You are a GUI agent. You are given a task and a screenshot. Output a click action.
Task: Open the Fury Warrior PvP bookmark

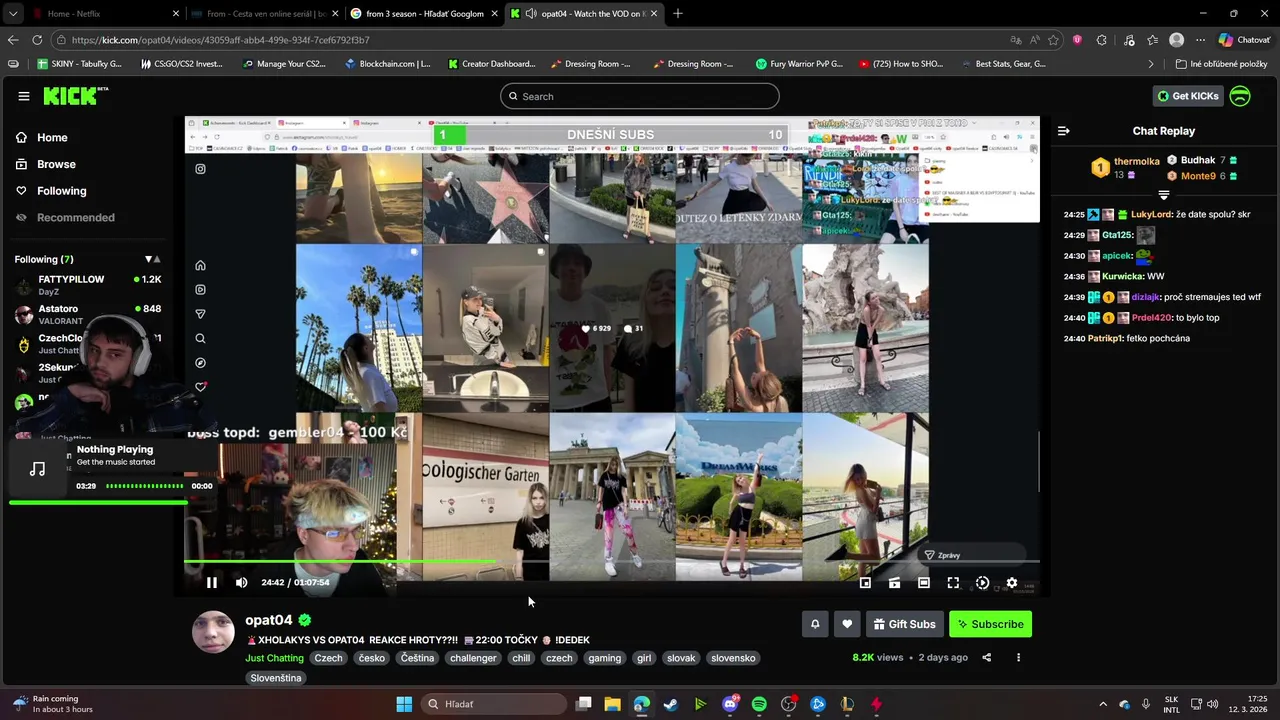[800, 64]
